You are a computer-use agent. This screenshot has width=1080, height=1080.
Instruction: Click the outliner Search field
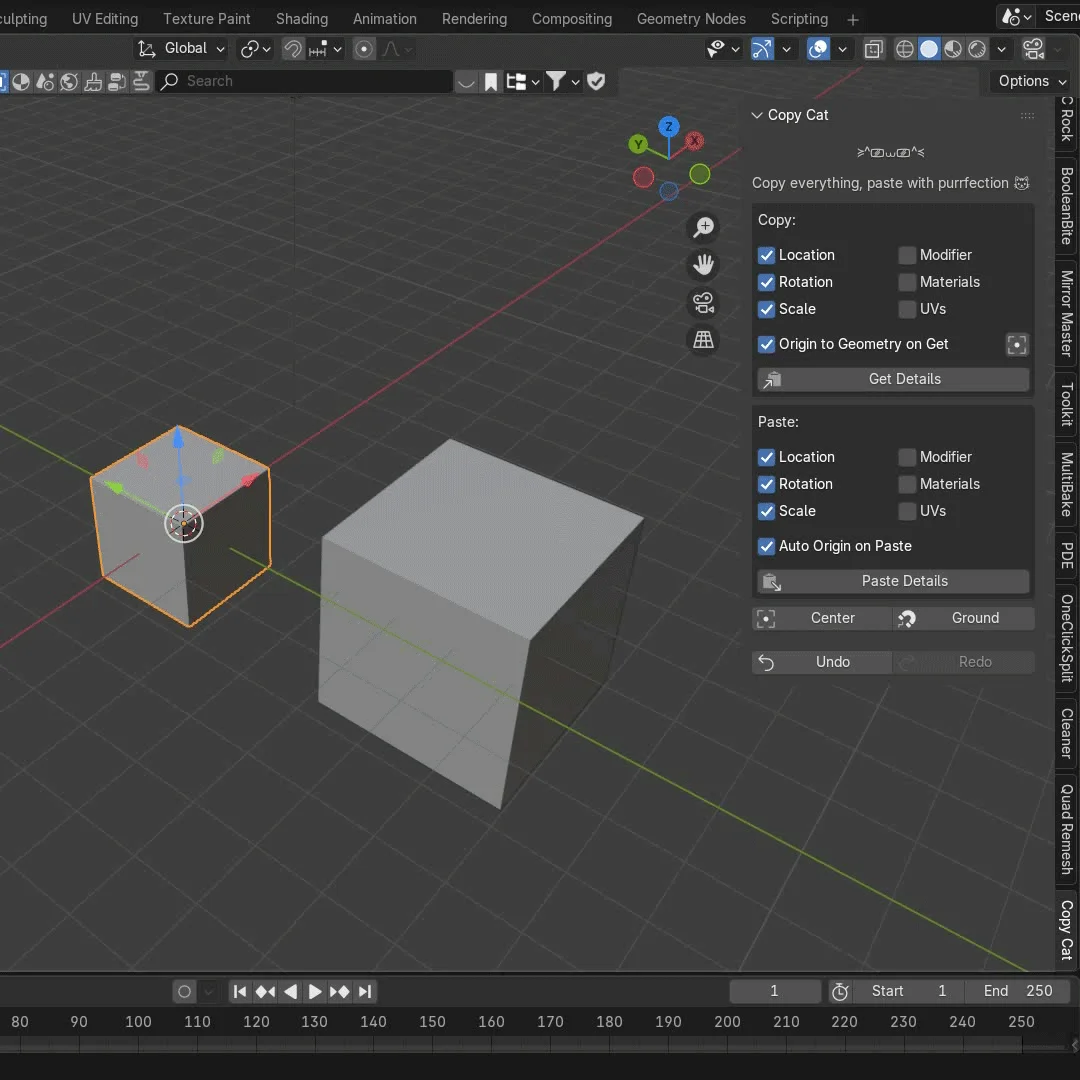pyautogui.click(x=305, y=81)
